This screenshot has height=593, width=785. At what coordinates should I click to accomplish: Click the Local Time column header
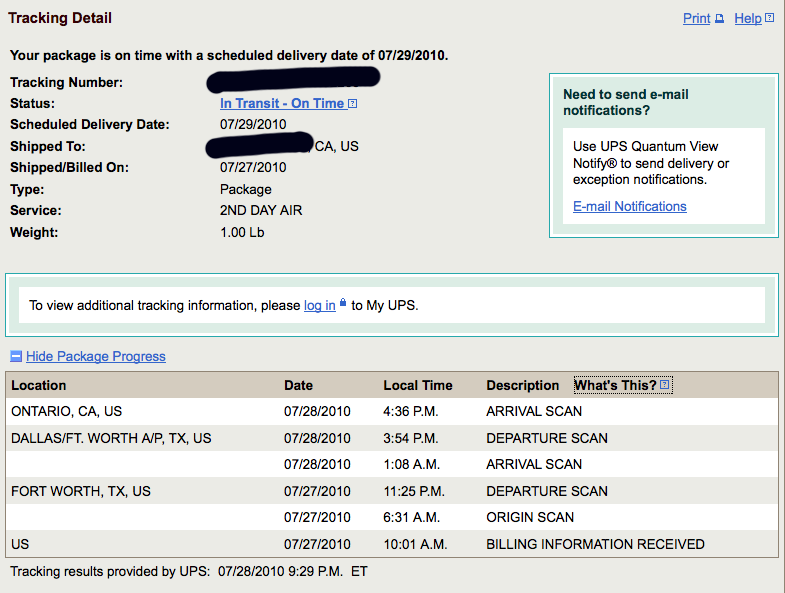pyautogui.click(x=417, y=385)
